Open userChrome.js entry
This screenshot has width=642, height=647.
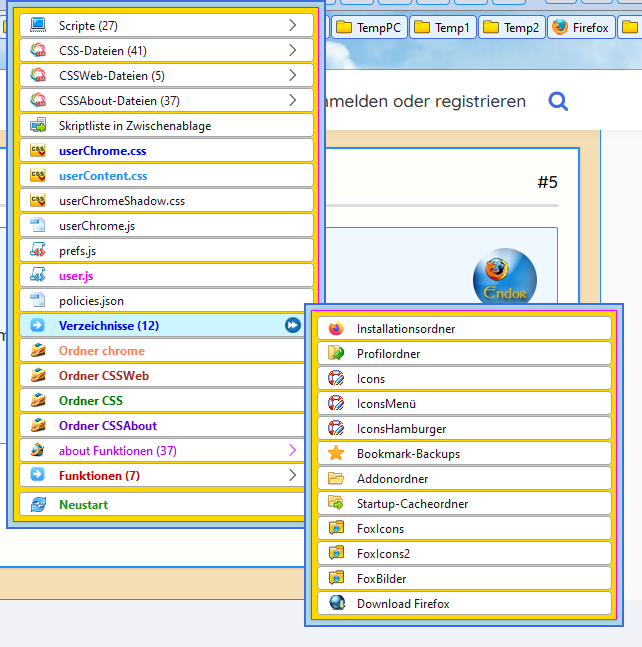pos(166,226)
